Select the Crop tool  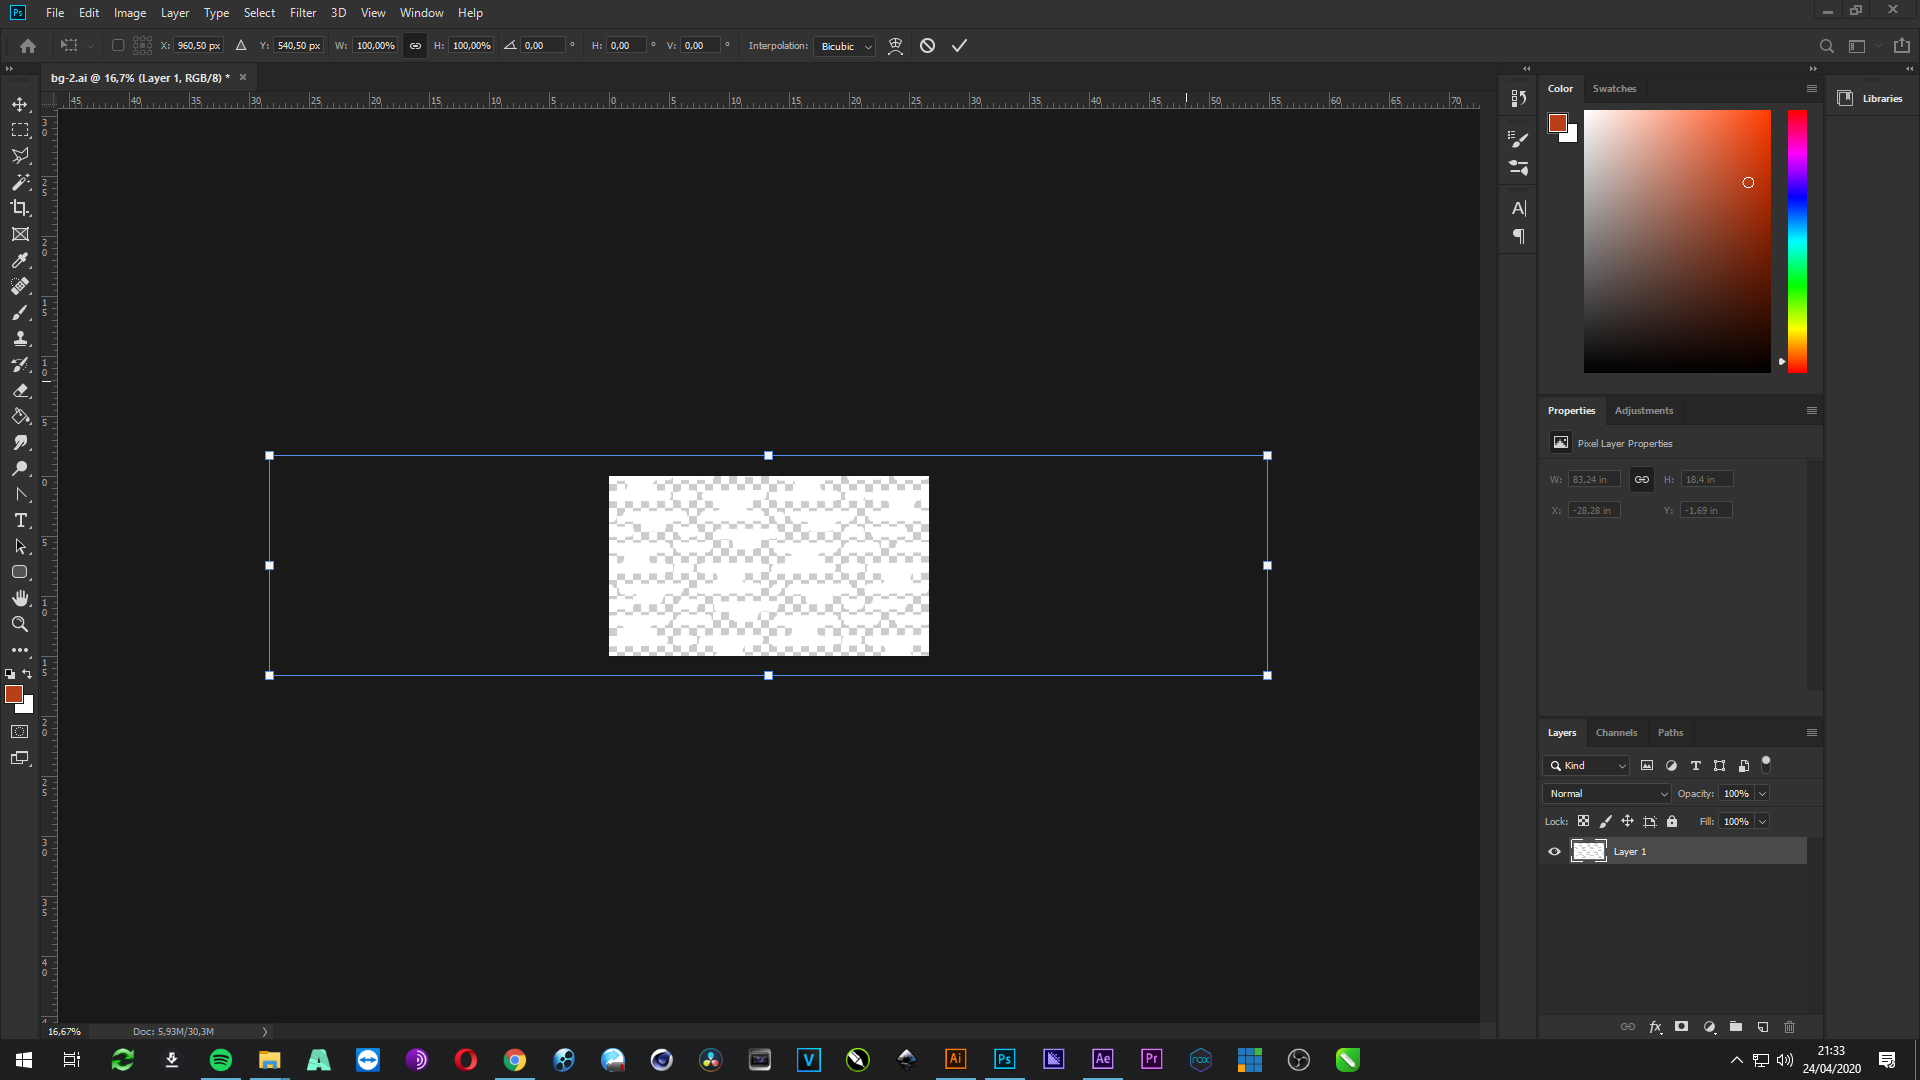click(20, 209)
